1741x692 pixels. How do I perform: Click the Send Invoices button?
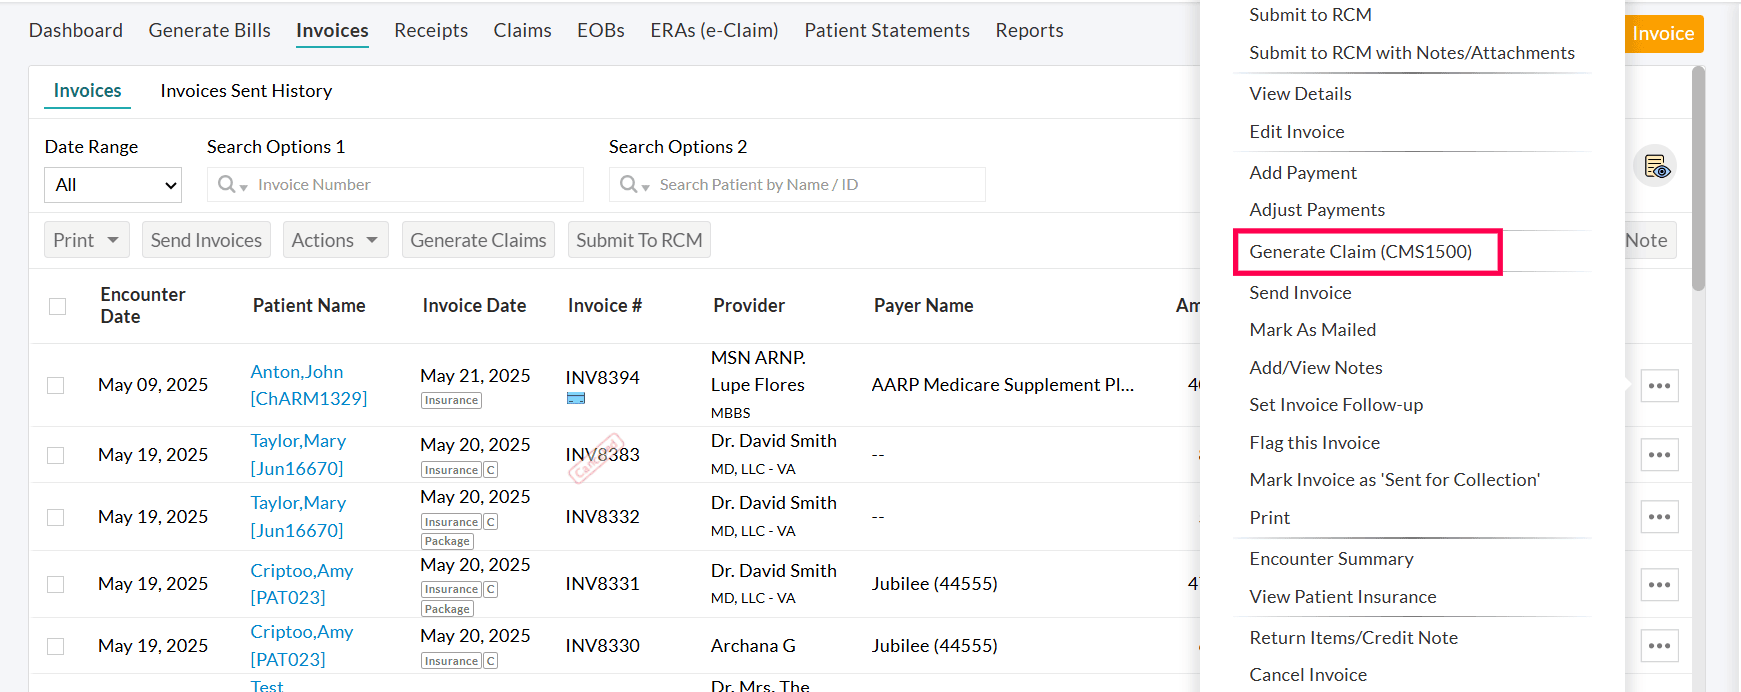[206, 240]
